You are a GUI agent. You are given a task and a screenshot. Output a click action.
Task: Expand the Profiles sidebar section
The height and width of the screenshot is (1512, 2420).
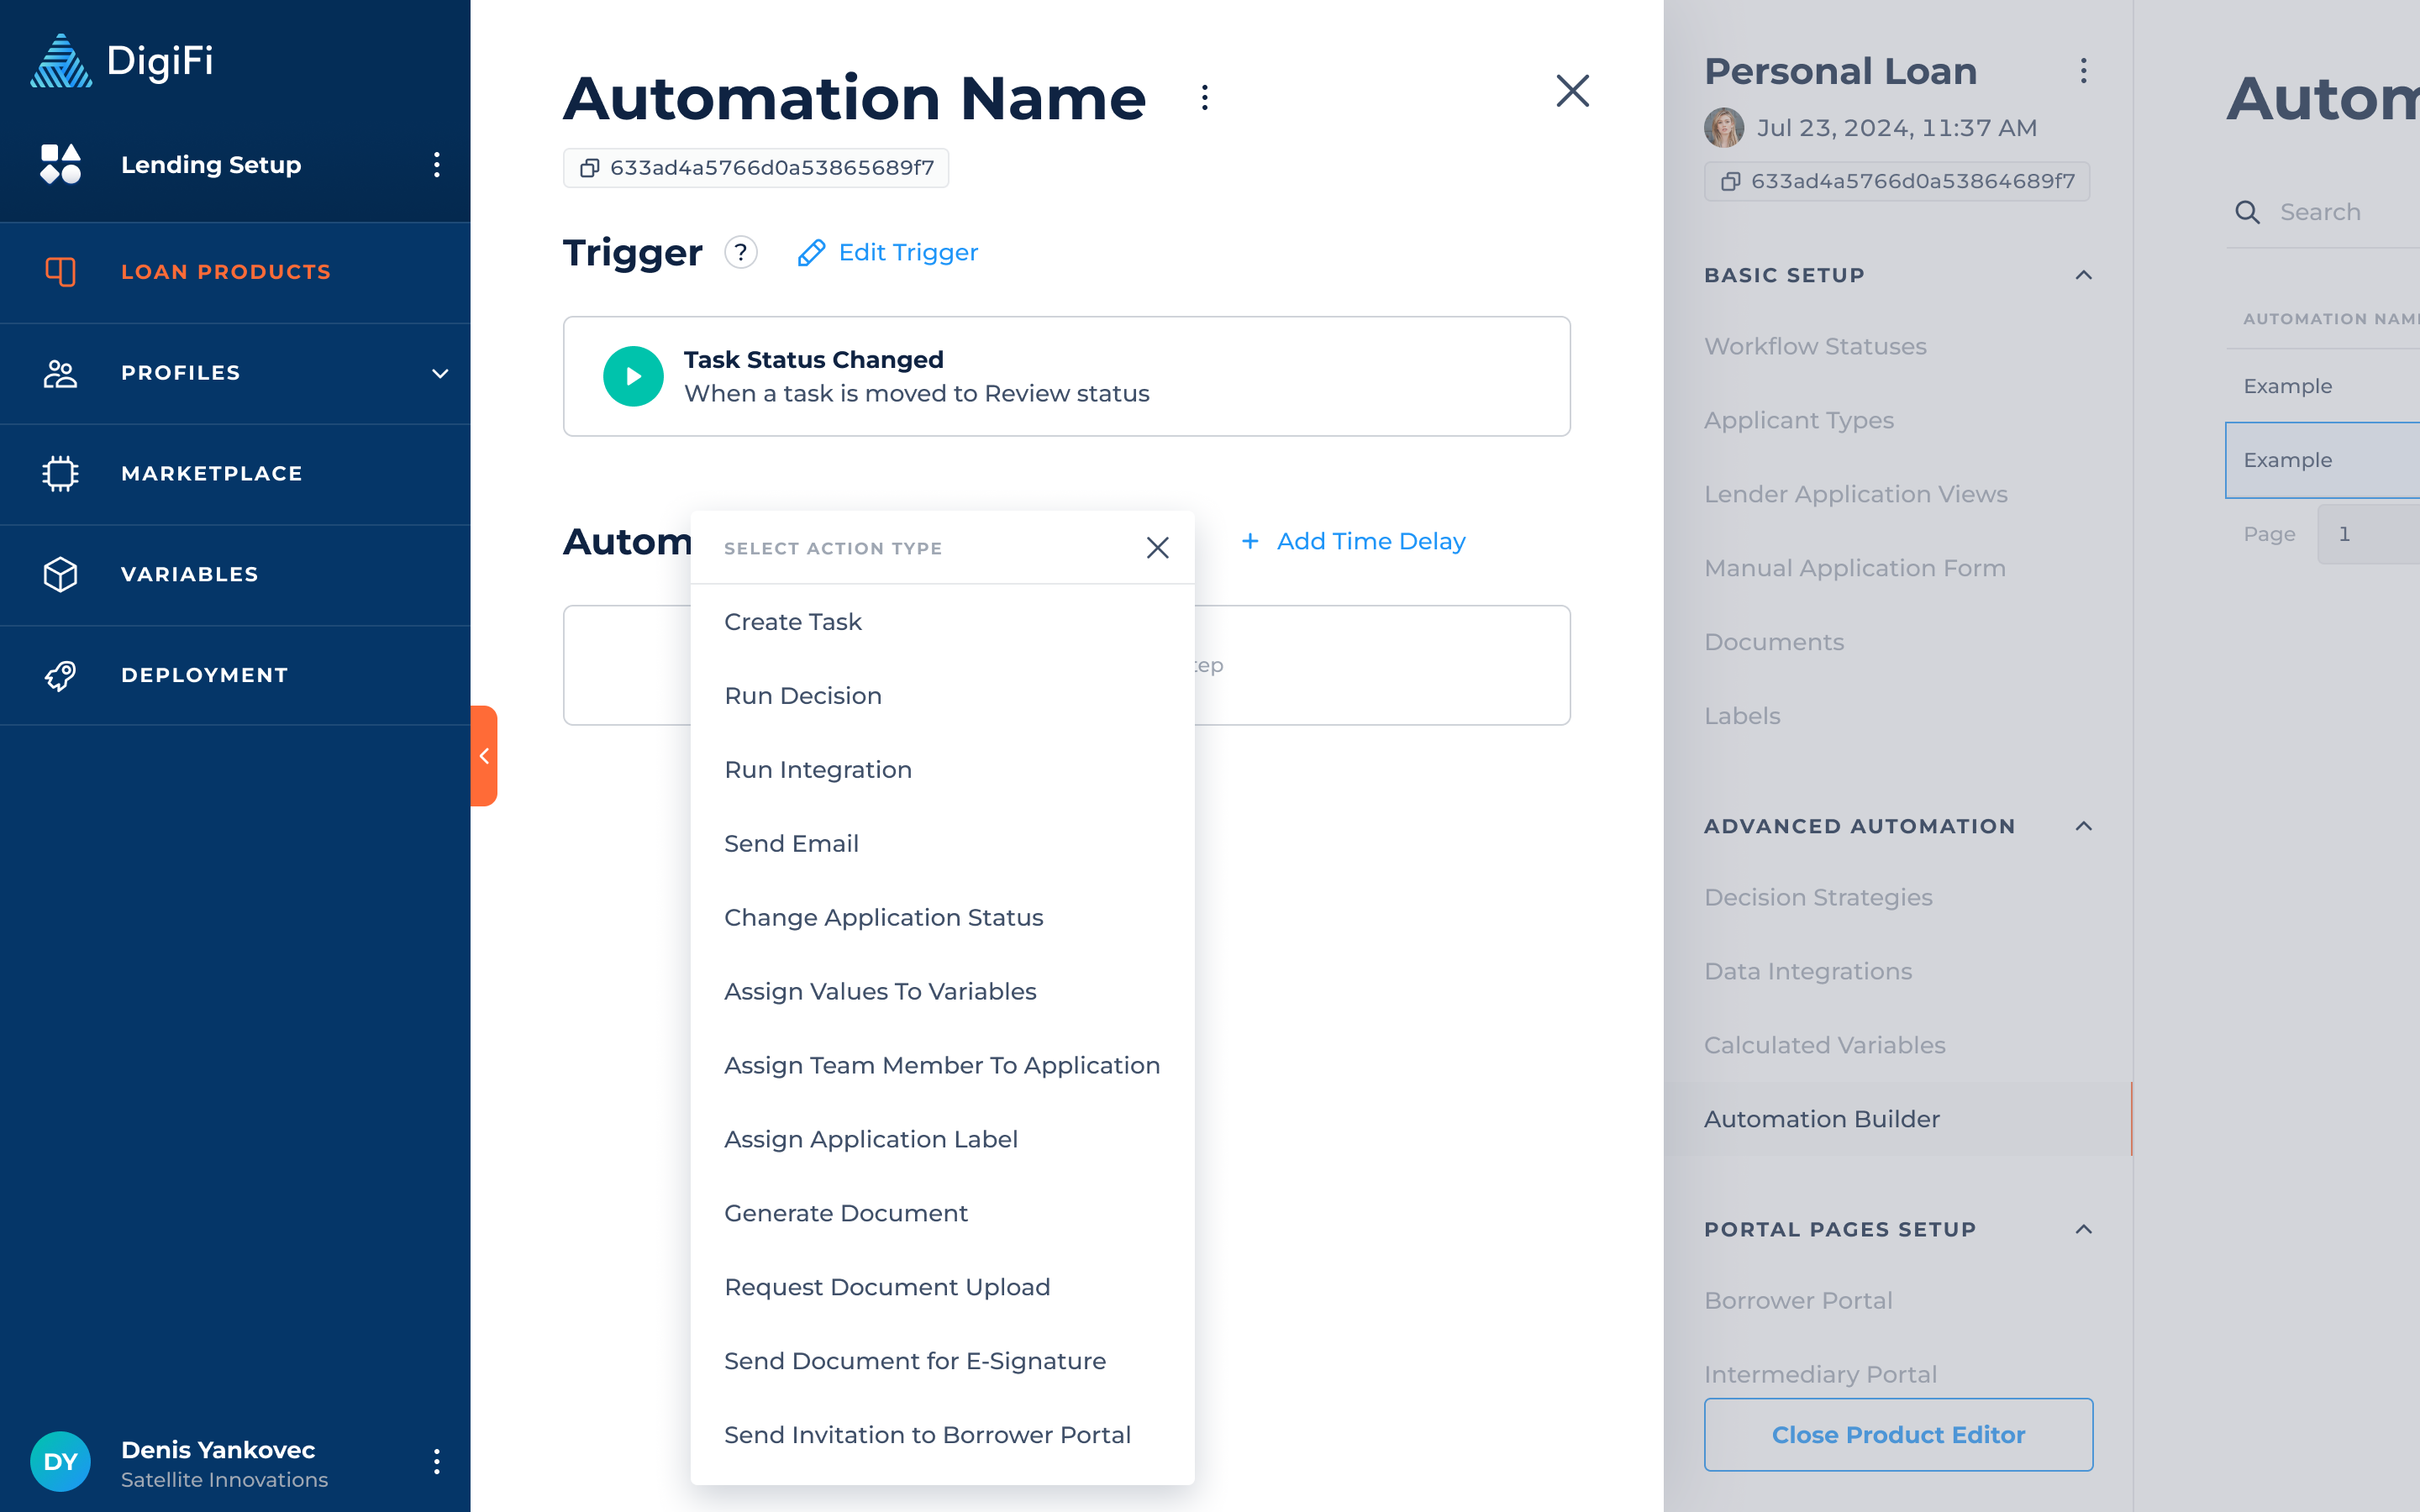[439, 373]
